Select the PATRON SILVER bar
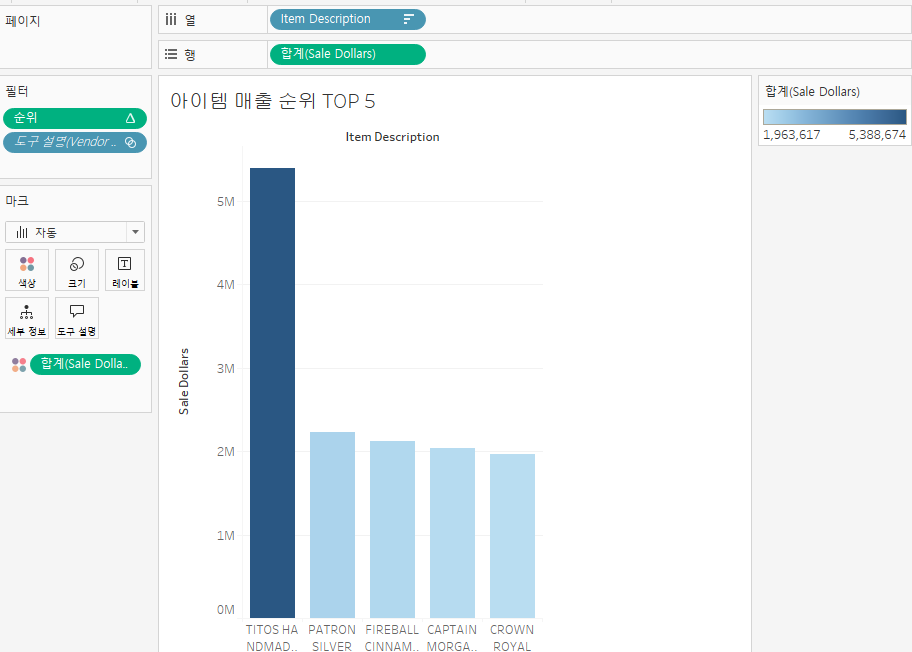 click(x=332, y=525)
